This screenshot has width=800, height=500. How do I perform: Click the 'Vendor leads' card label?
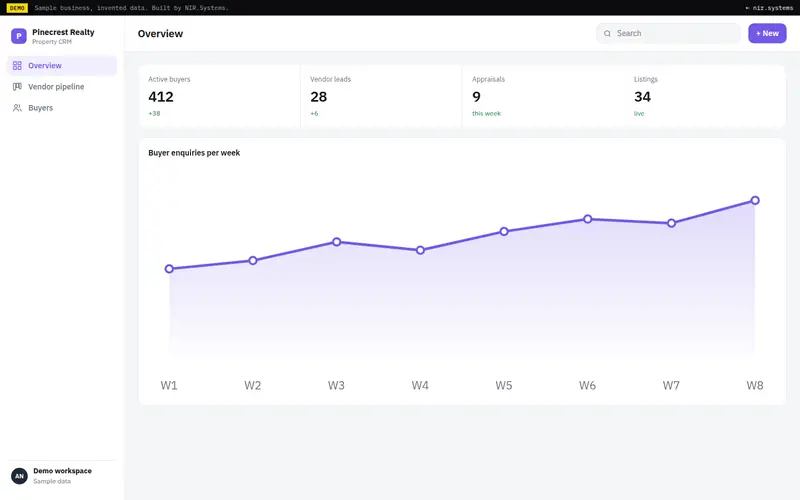pyautogui.click(x=331, y=79)
